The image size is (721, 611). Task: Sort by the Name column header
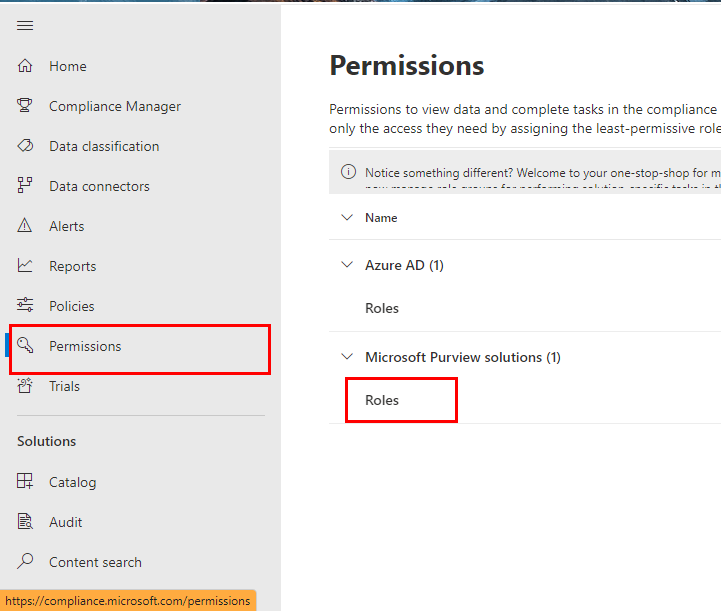381,217
